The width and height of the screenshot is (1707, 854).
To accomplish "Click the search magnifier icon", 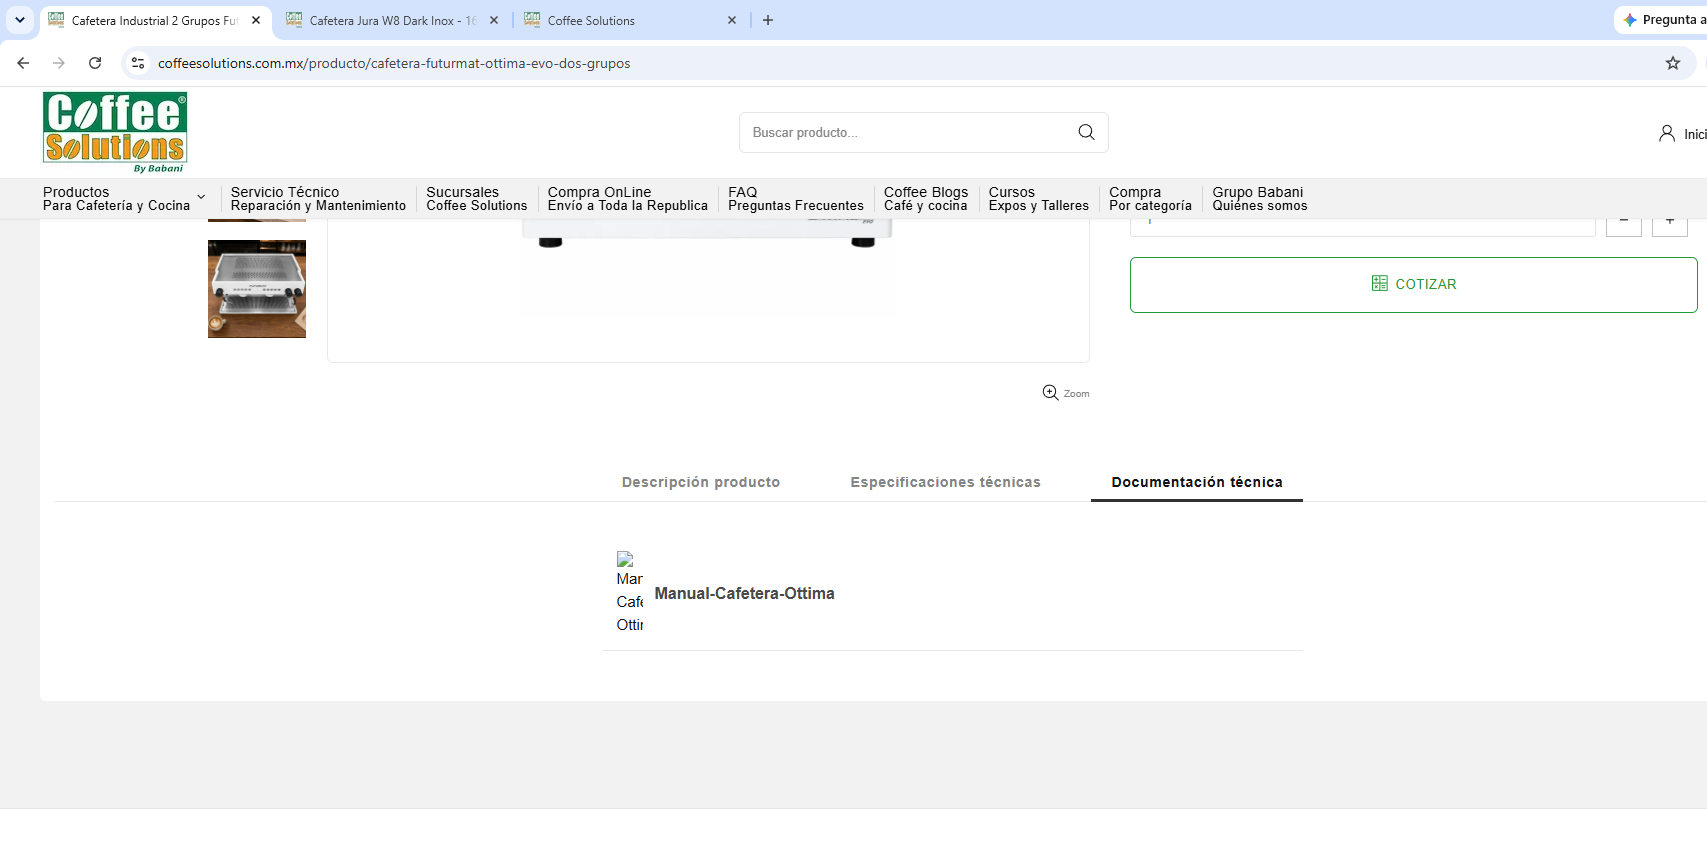I will point(1086,132).
